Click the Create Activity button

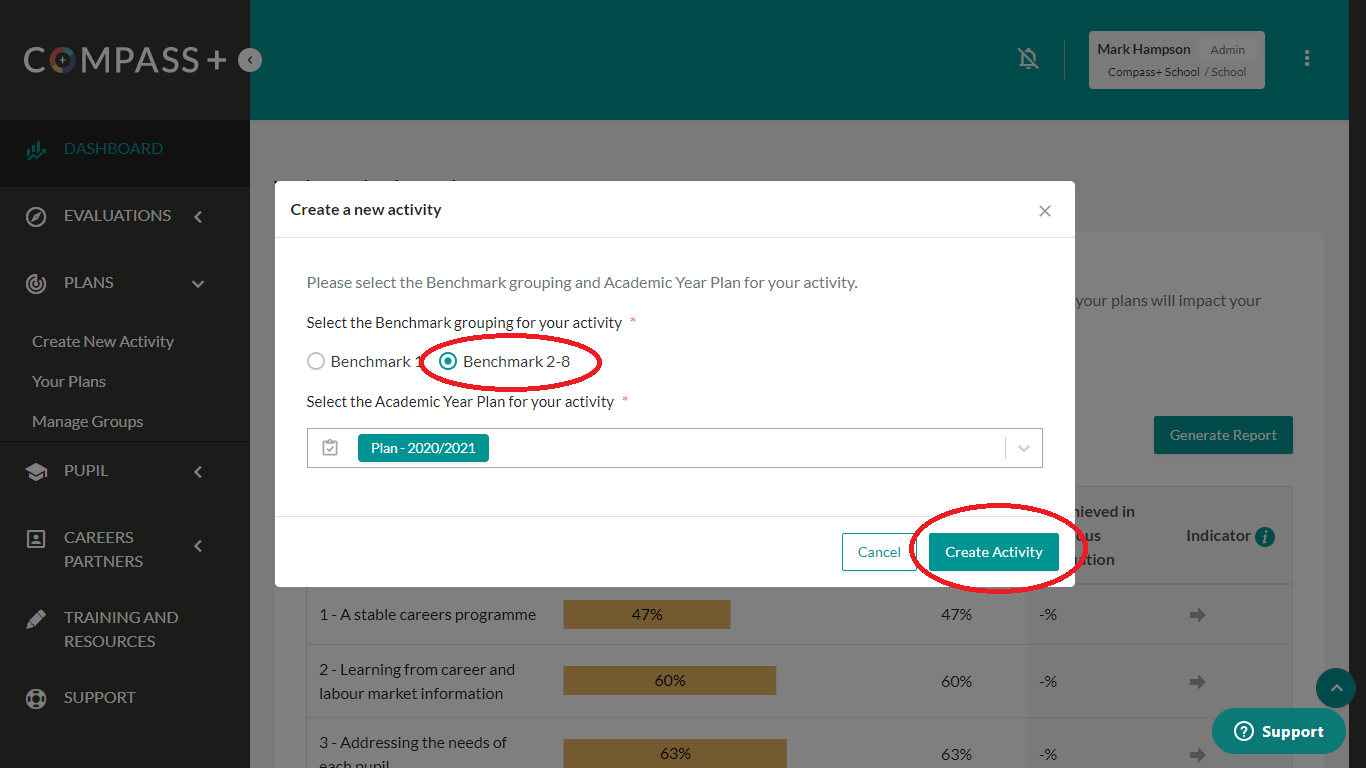tap(993, 552)
